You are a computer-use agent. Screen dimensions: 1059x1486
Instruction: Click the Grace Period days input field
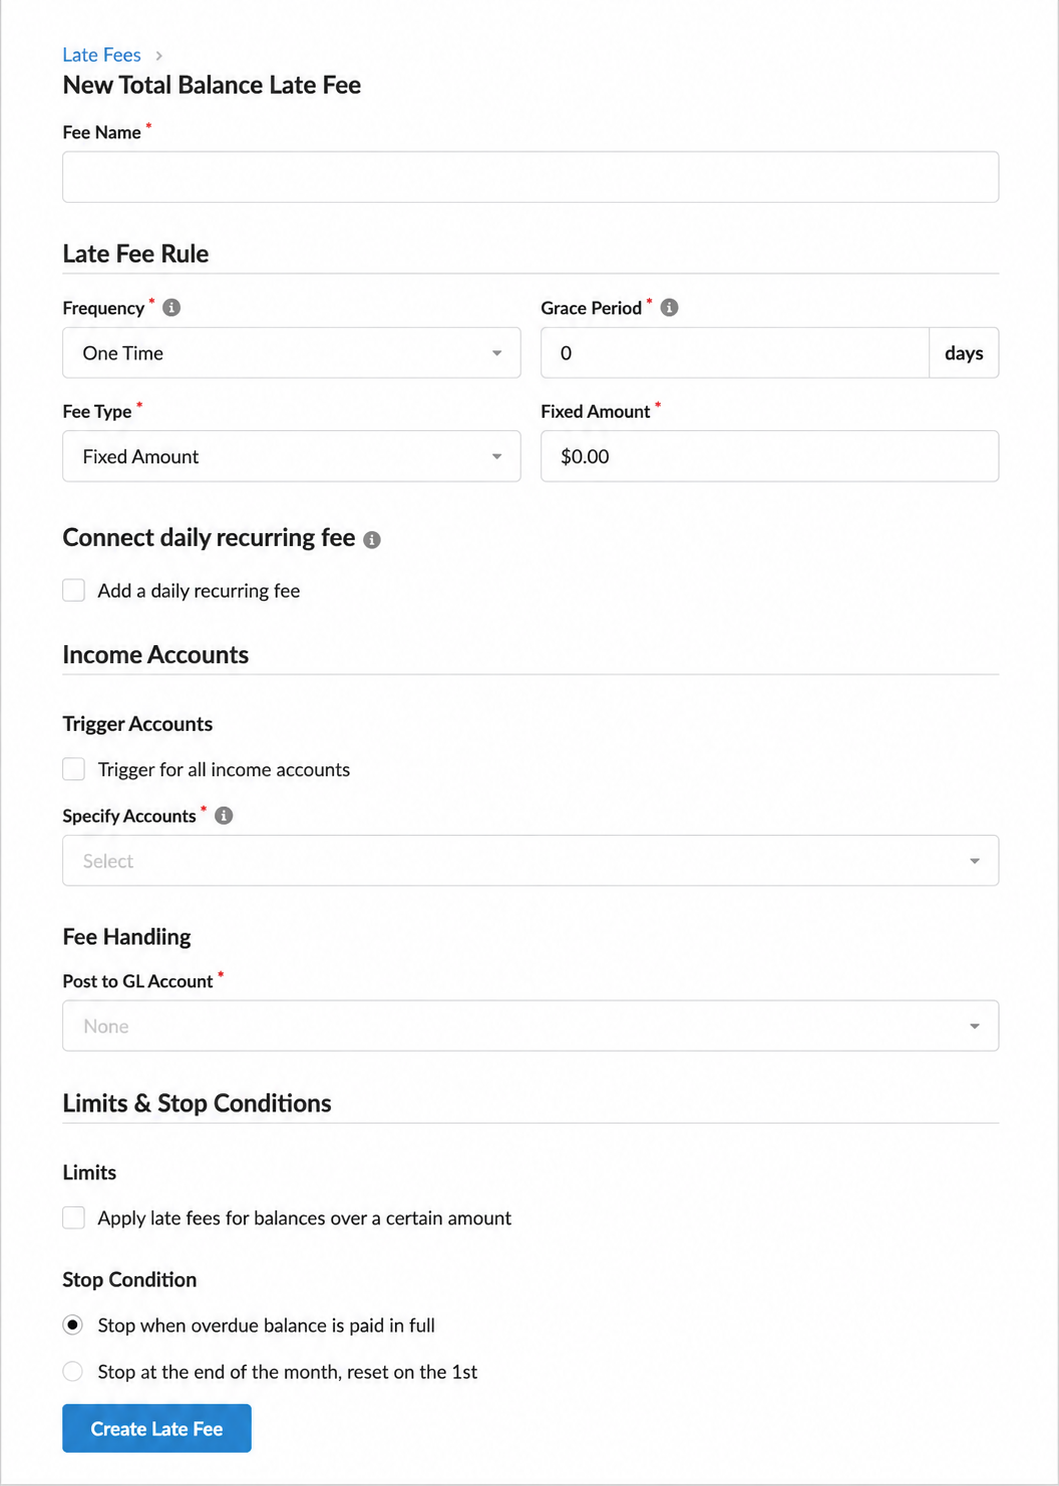[735, 353]
